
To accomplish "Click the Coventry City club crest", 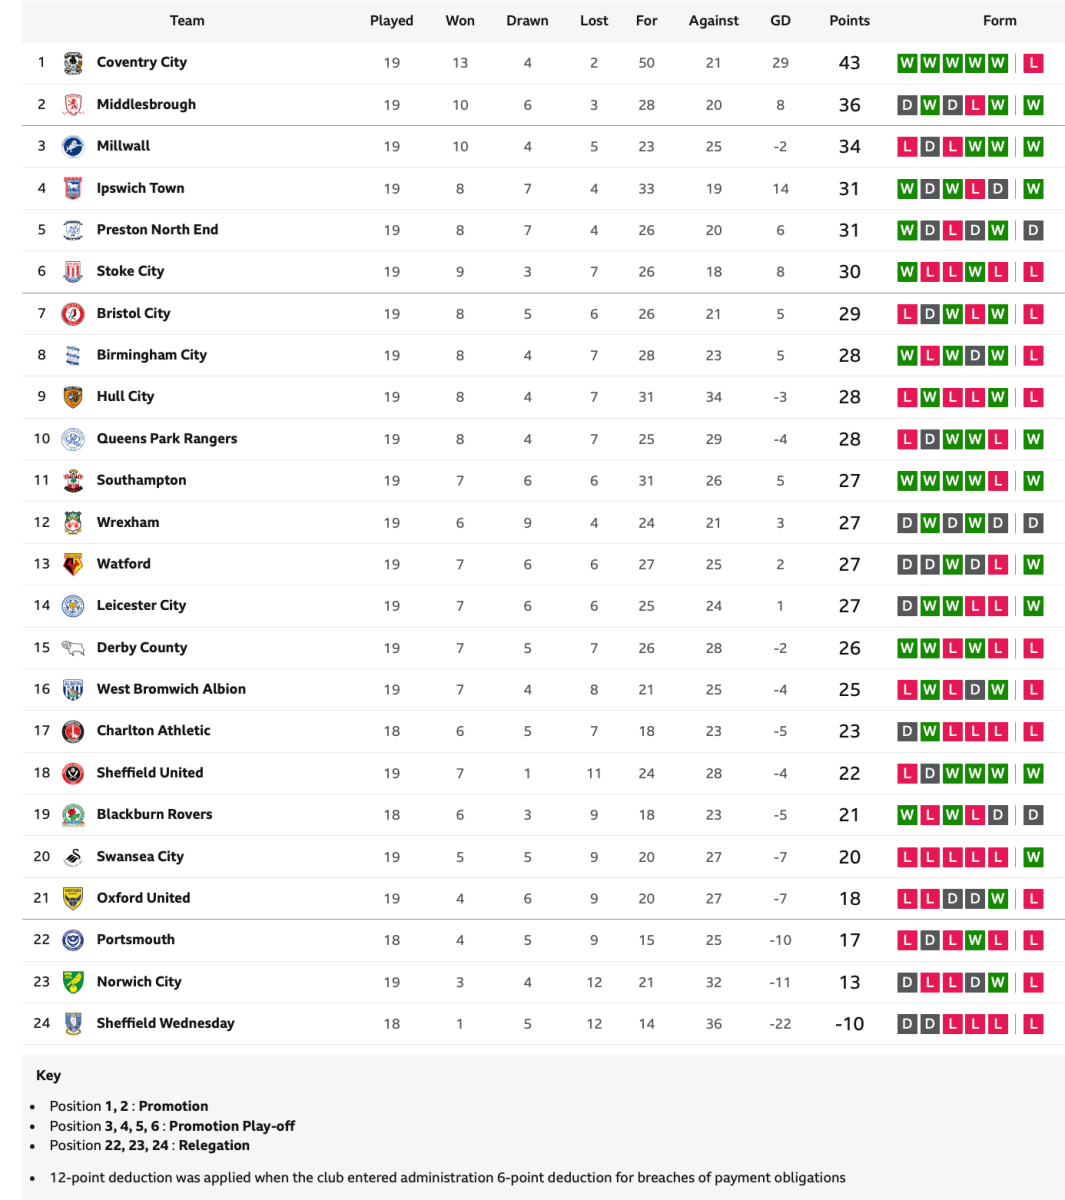I will coord(73,63).
